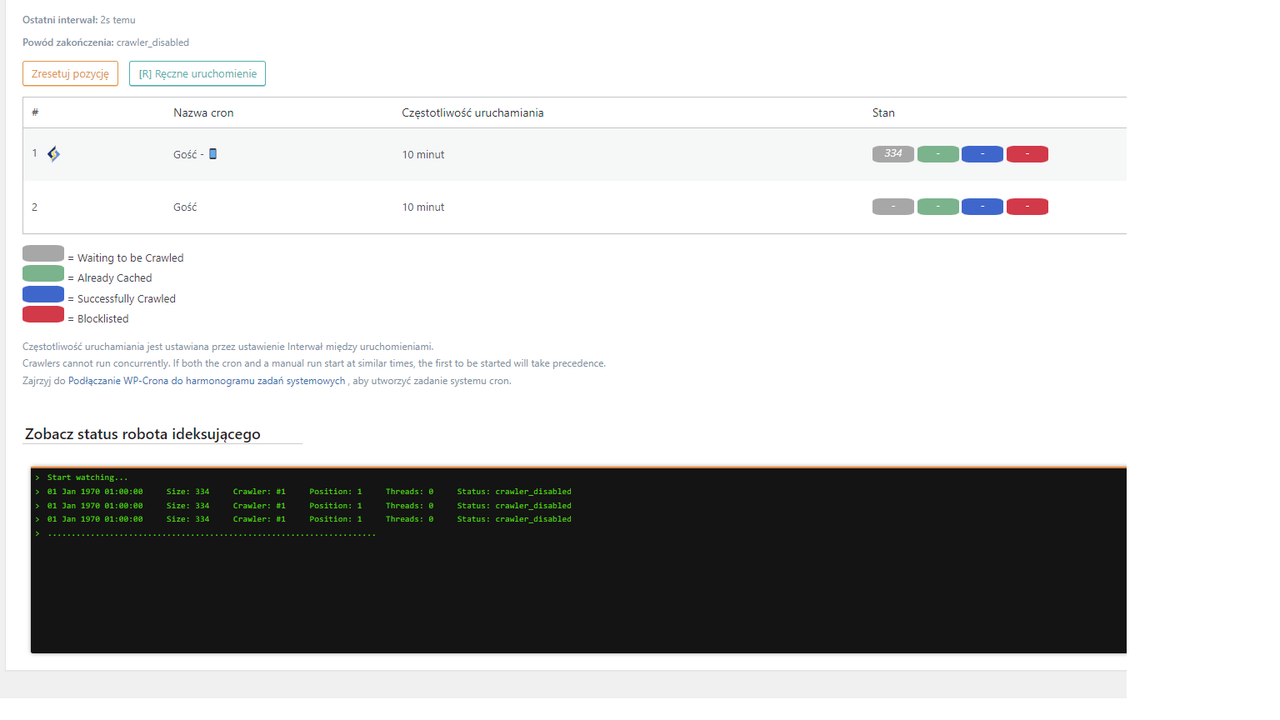Click the grey waiting badge in row 2

tap(893, 207)
